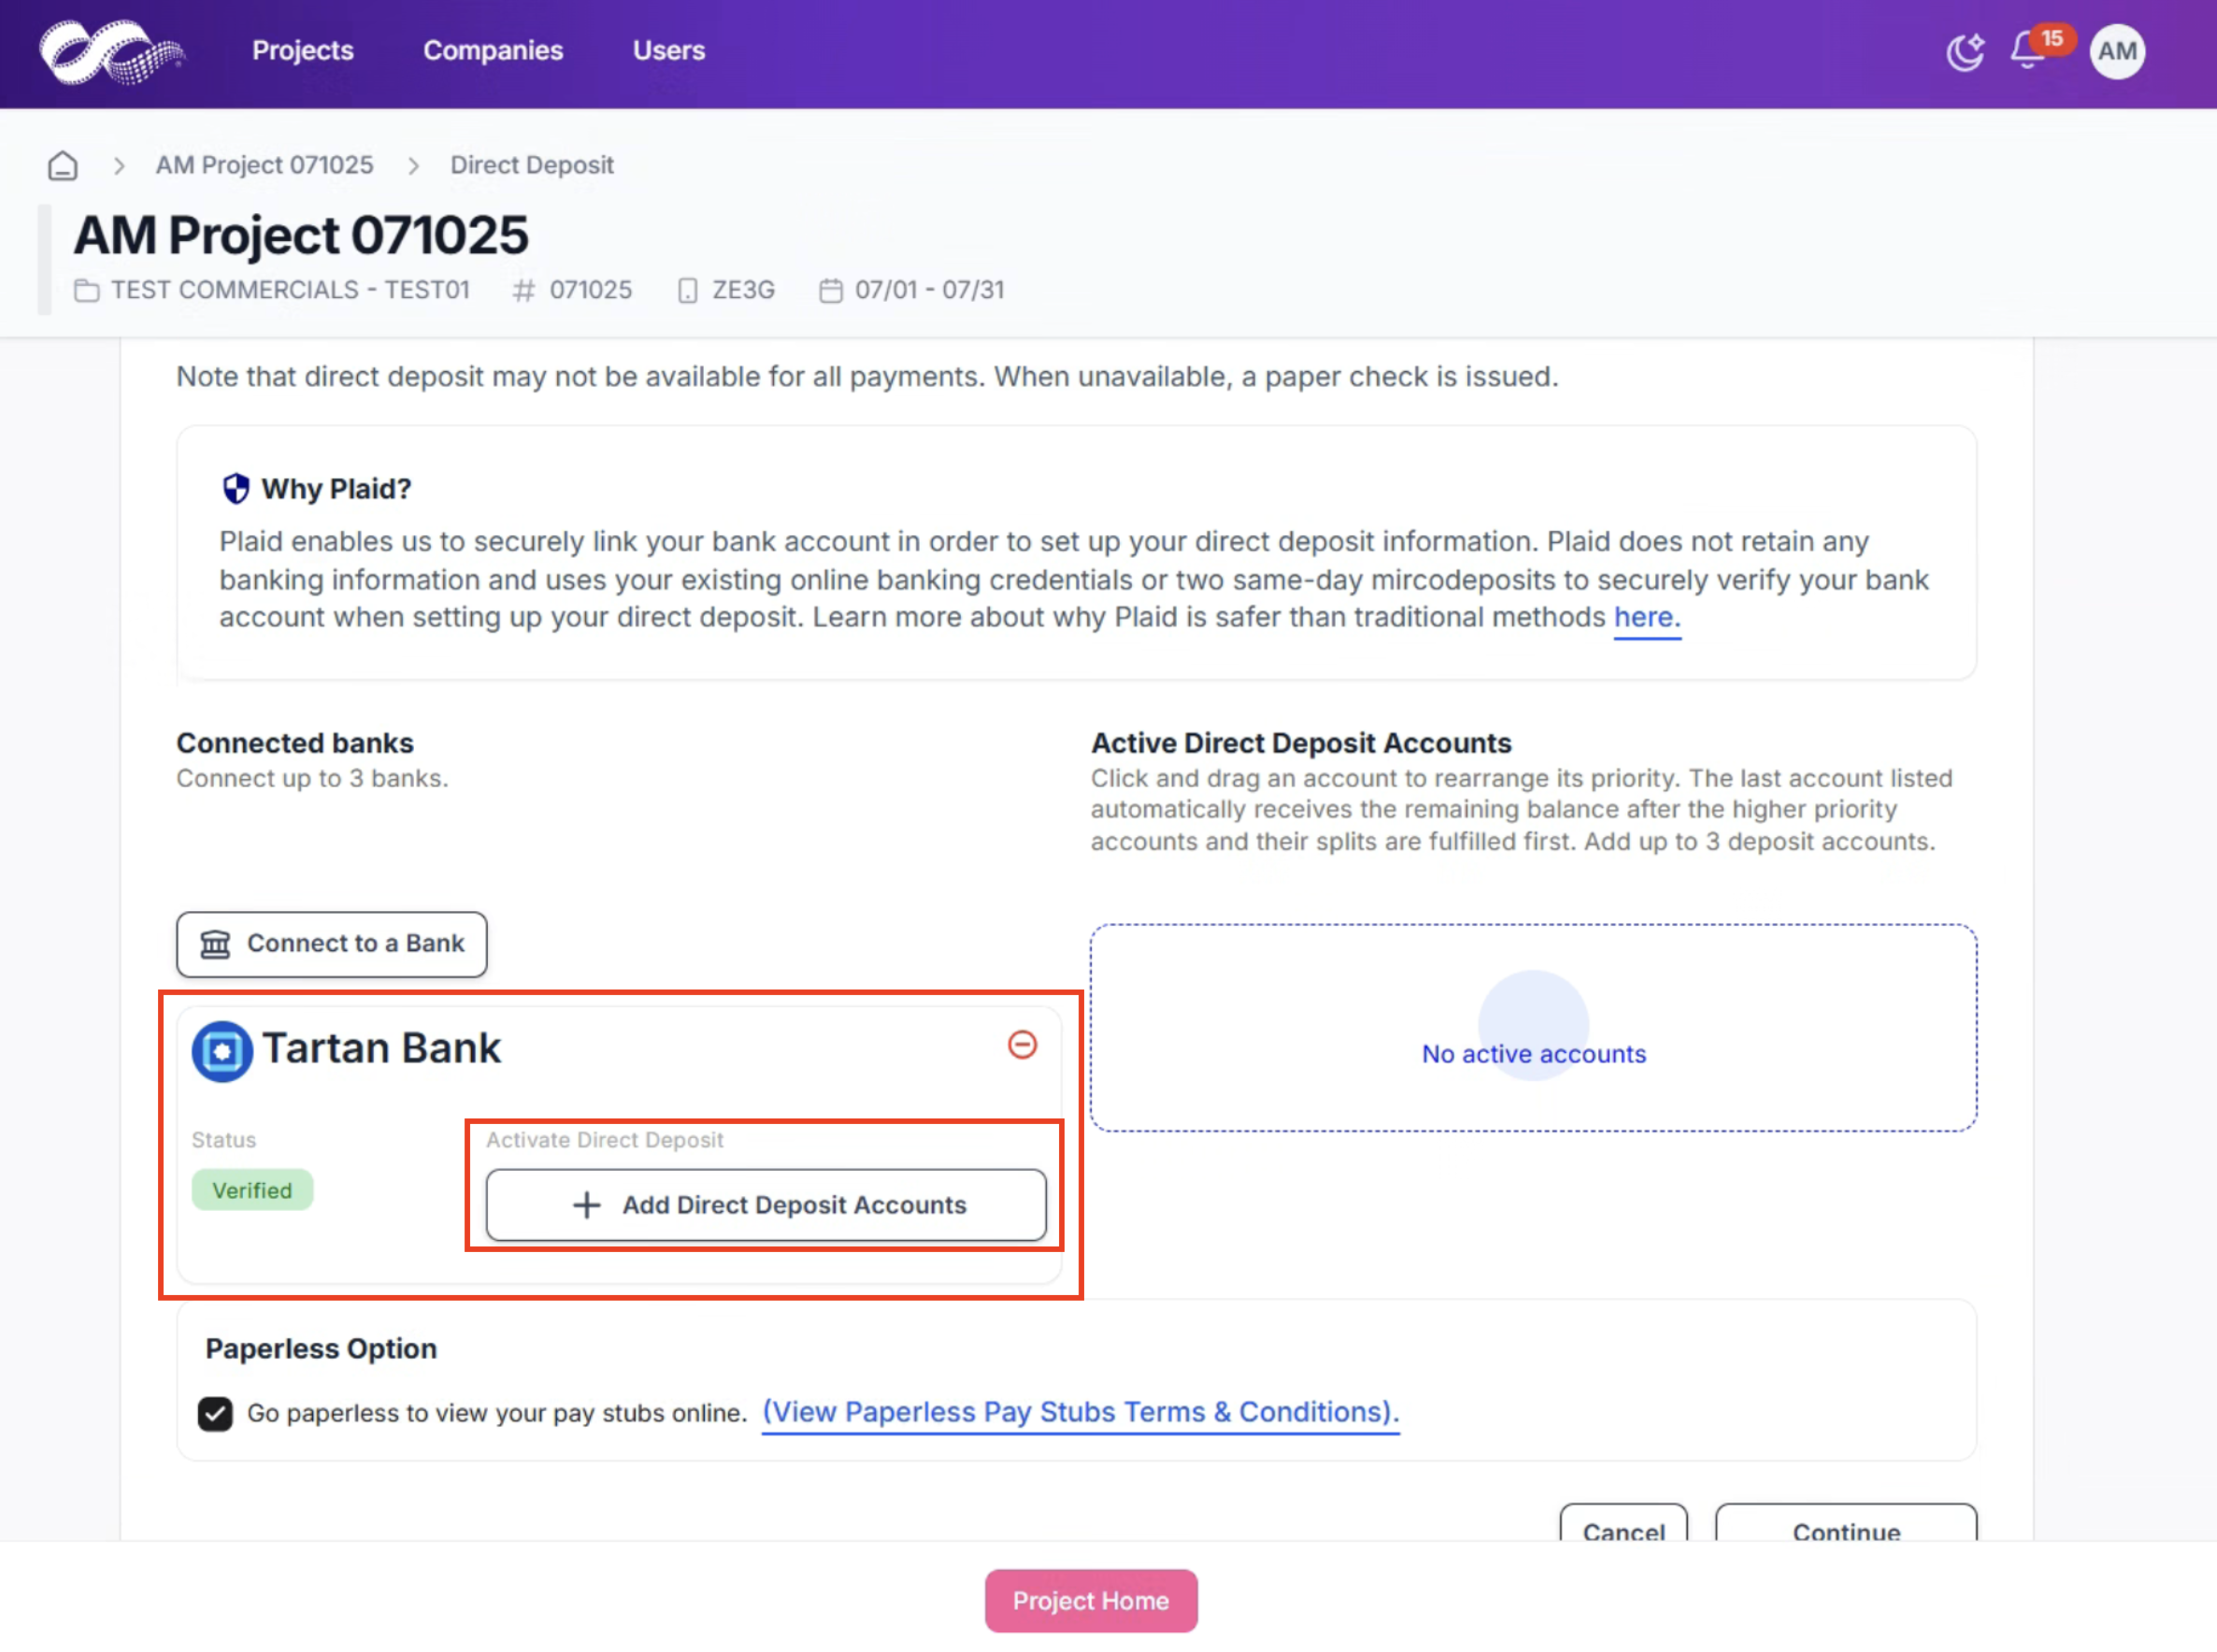Image resolution: width=2217 pixels, height=1652 pixels.
Task: Click Add Direct Deposit Accounts button
Action: pyautogui.click(x=766, y=1204)
